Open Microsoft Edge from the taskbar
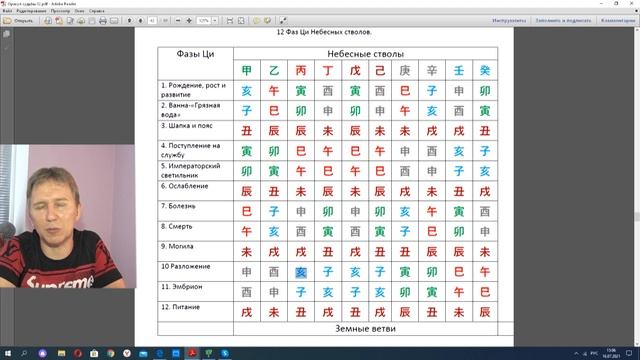Screen dimensions: 640x360 point(160,353)
